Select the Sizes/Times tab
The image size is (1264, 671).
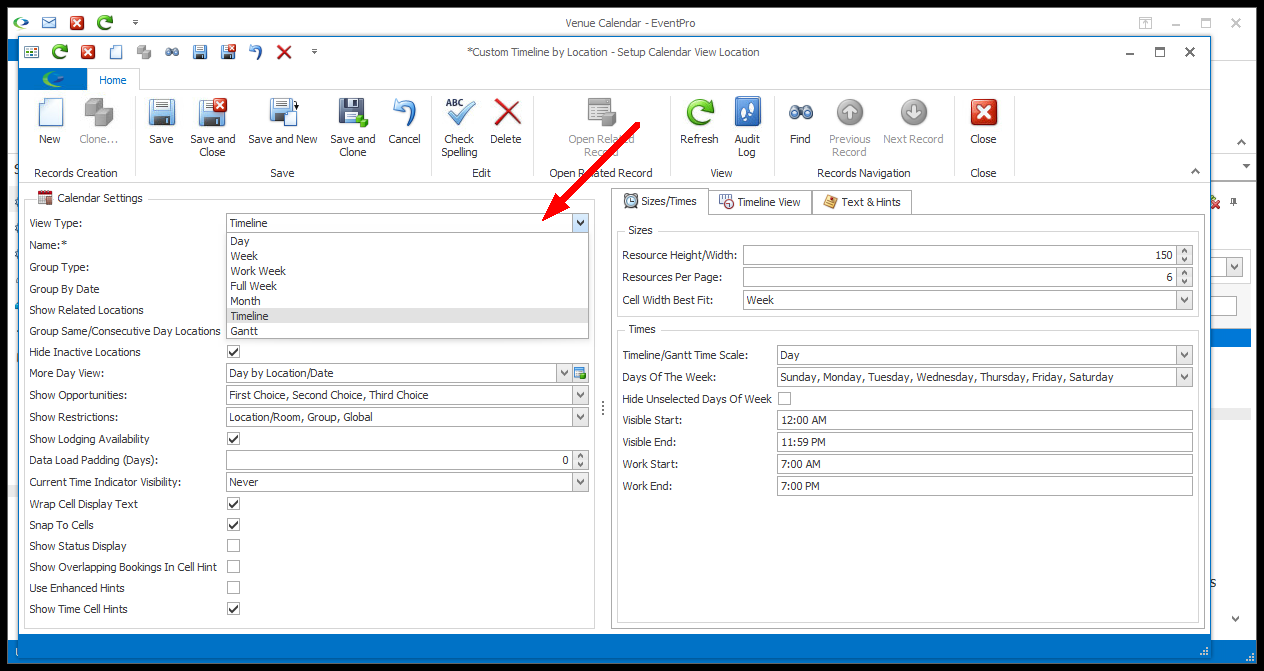[x=660, y=201]
